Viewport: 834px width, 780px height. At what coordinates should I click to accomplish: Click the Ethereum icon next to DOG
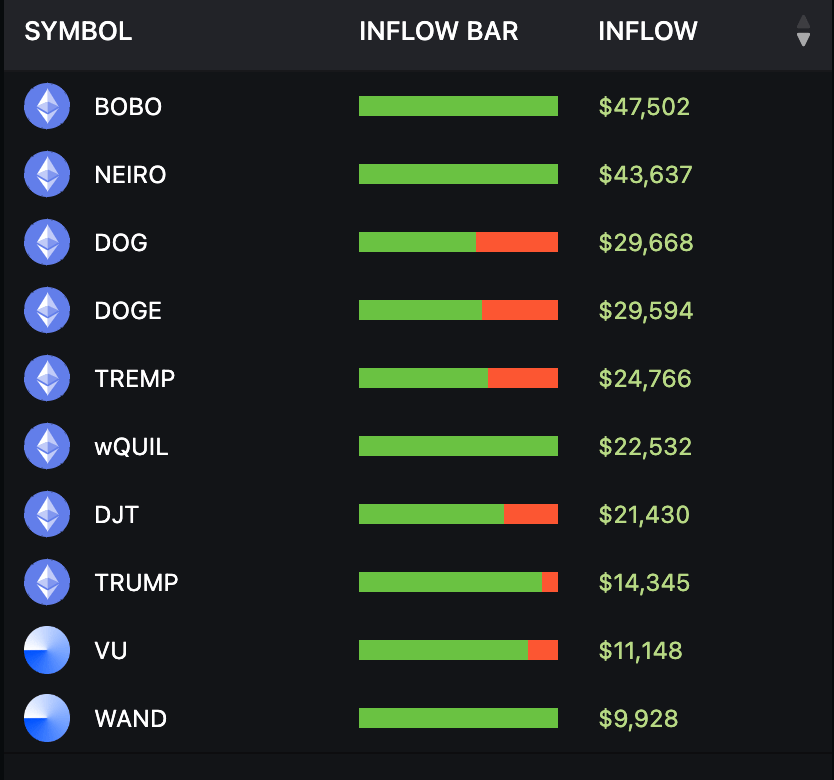(47, 242)
